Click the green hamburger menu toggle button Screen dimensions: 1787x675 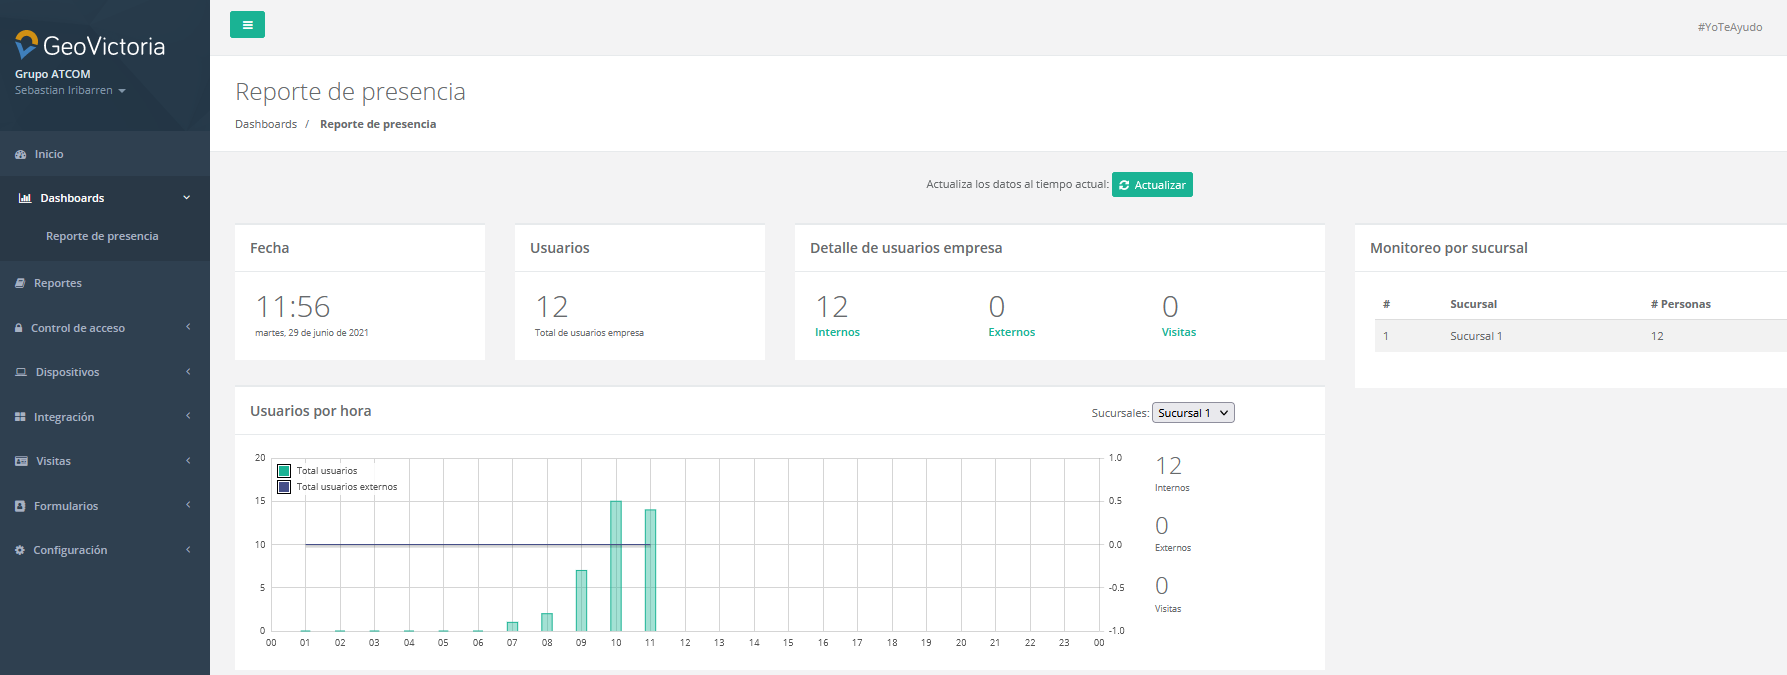(x=247, y=25)
